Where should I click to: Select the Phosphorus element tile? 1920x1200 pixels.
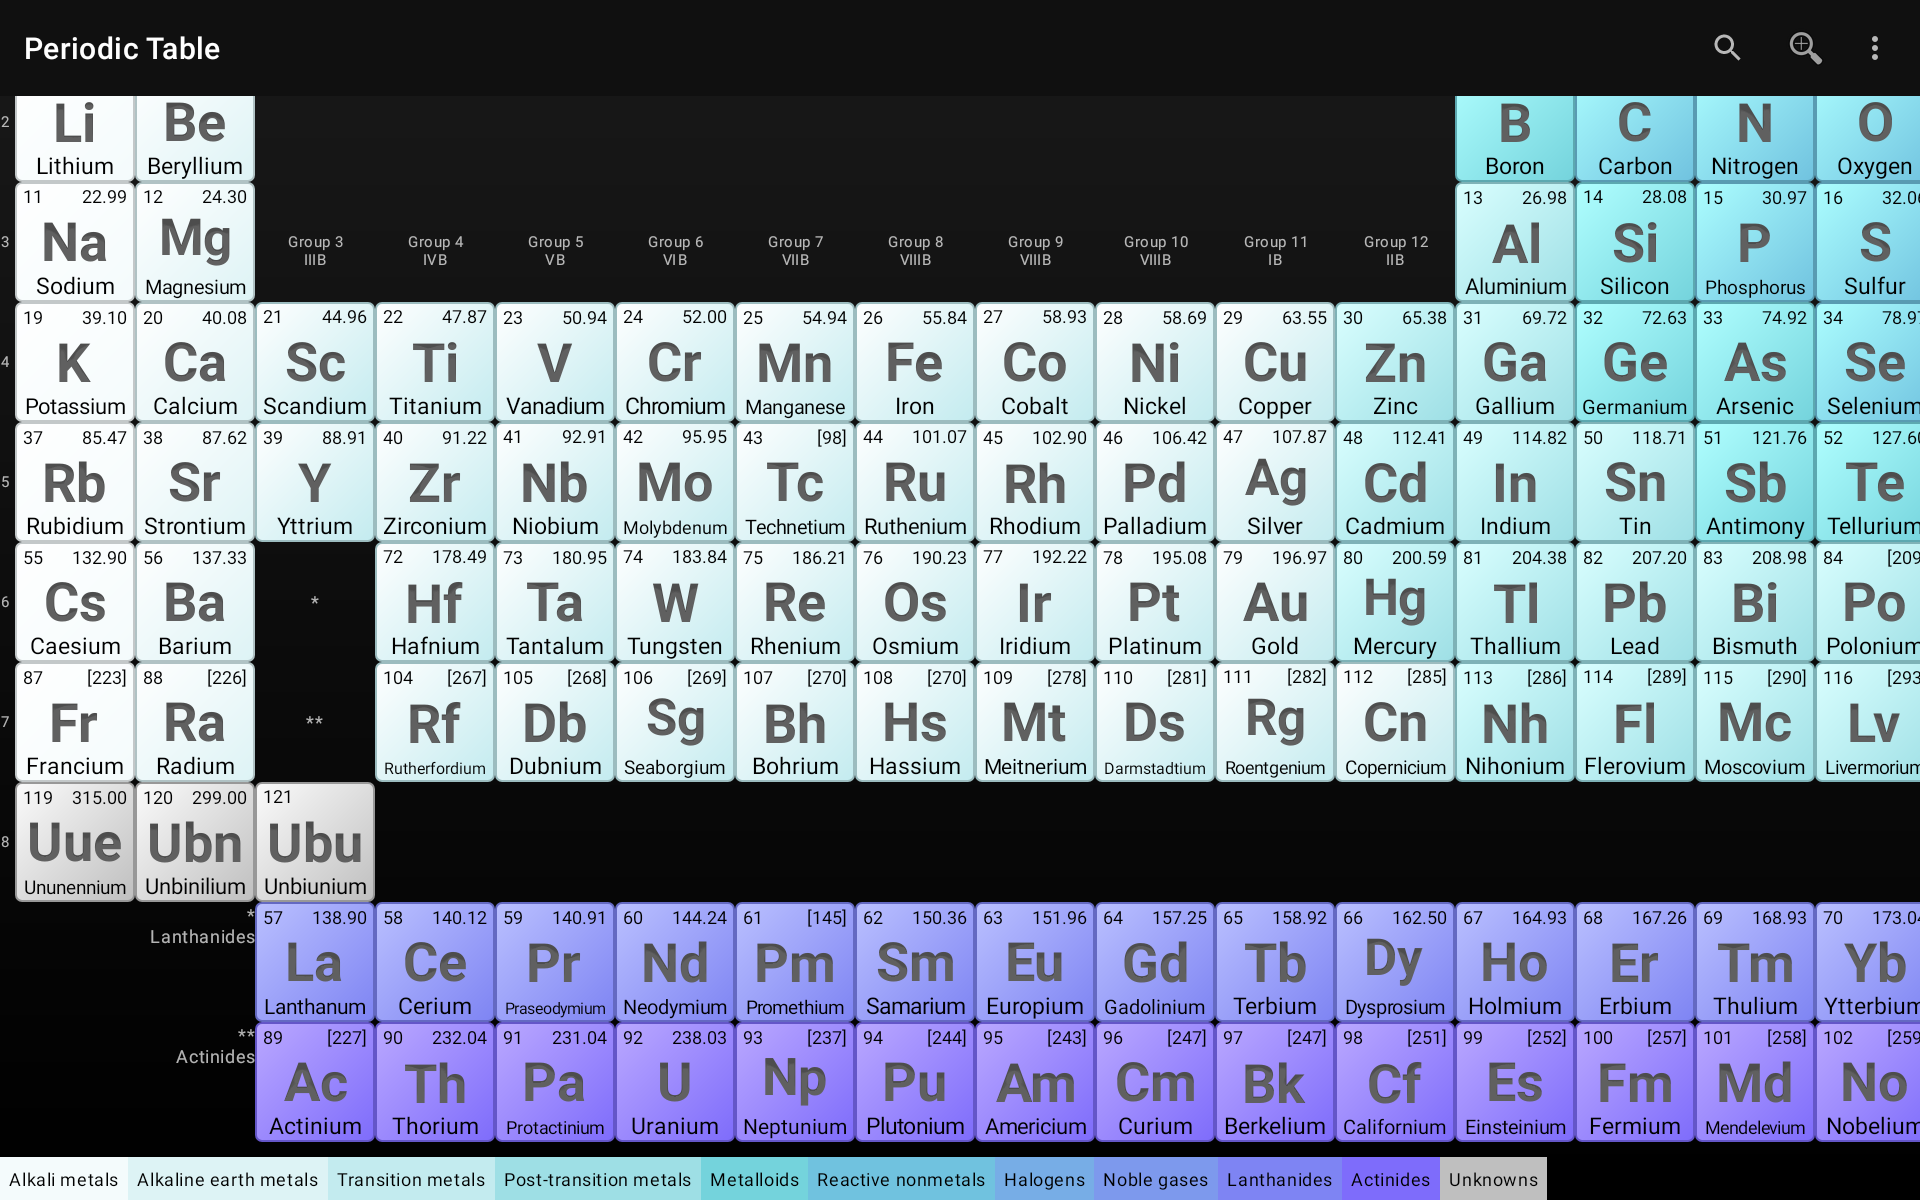pos(1755,242)
